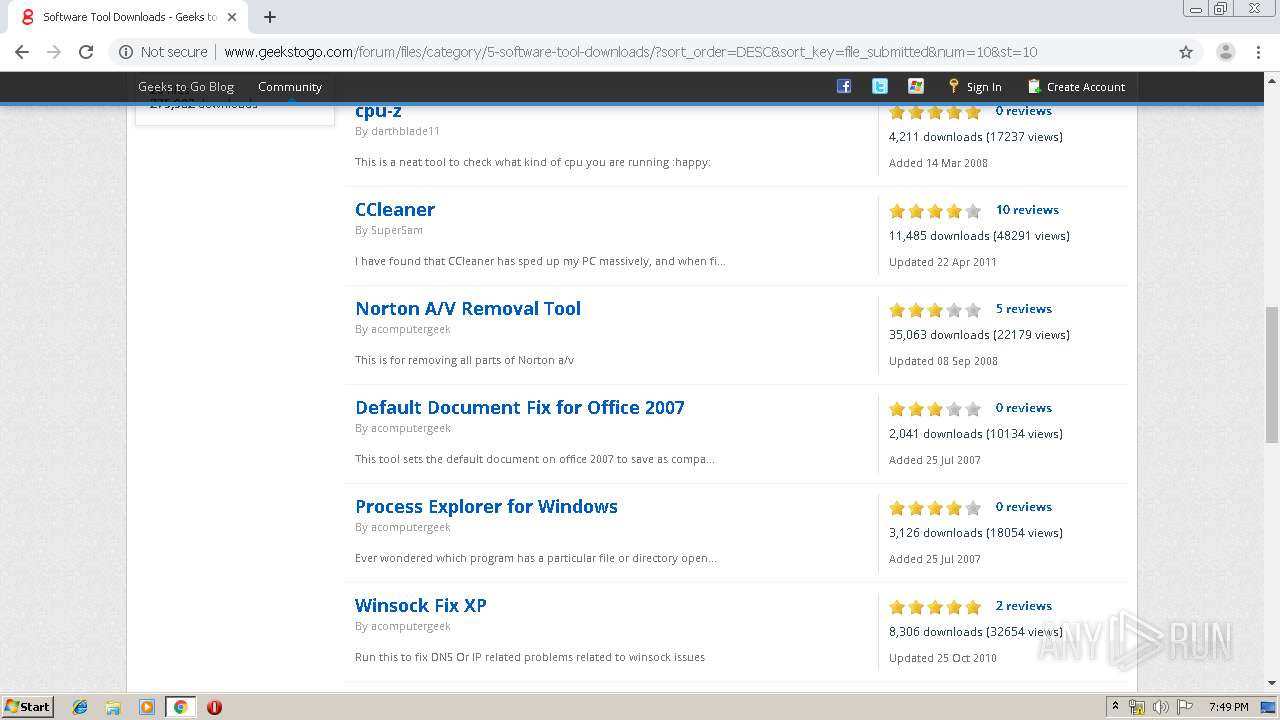Open Geeks to Go Blog menu item
The width and height of the screenshot is (1280, 720).
click(186, 87)
